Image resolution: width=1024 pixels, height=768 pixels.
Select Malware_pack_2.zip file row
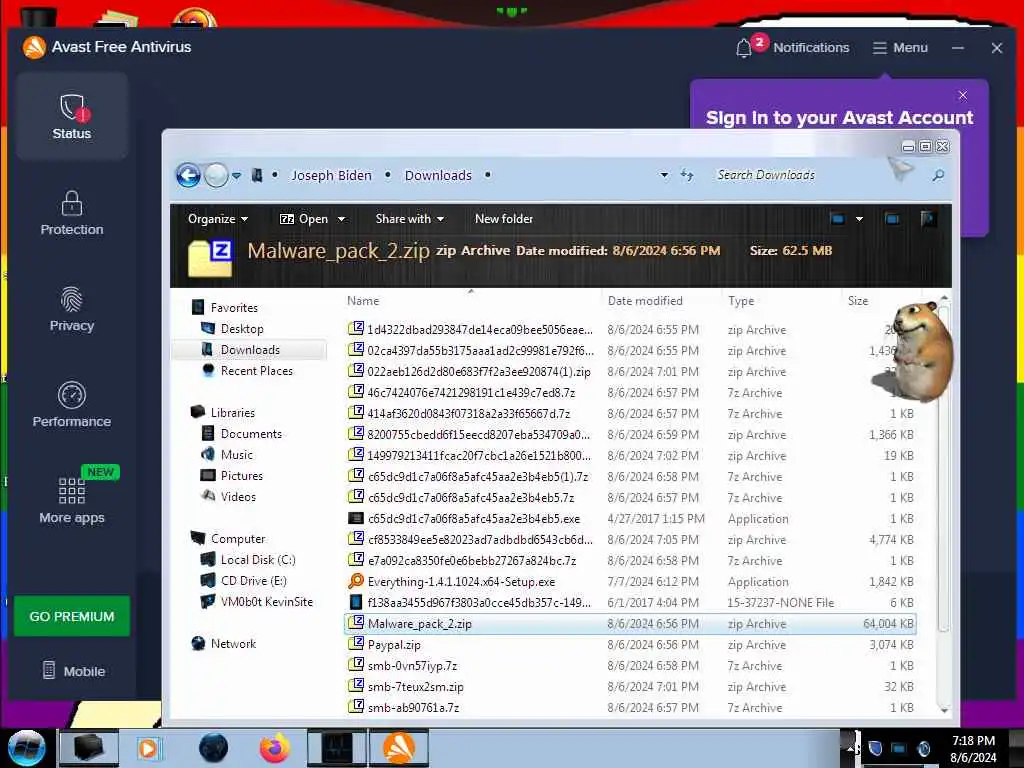(x=630, y=624)
